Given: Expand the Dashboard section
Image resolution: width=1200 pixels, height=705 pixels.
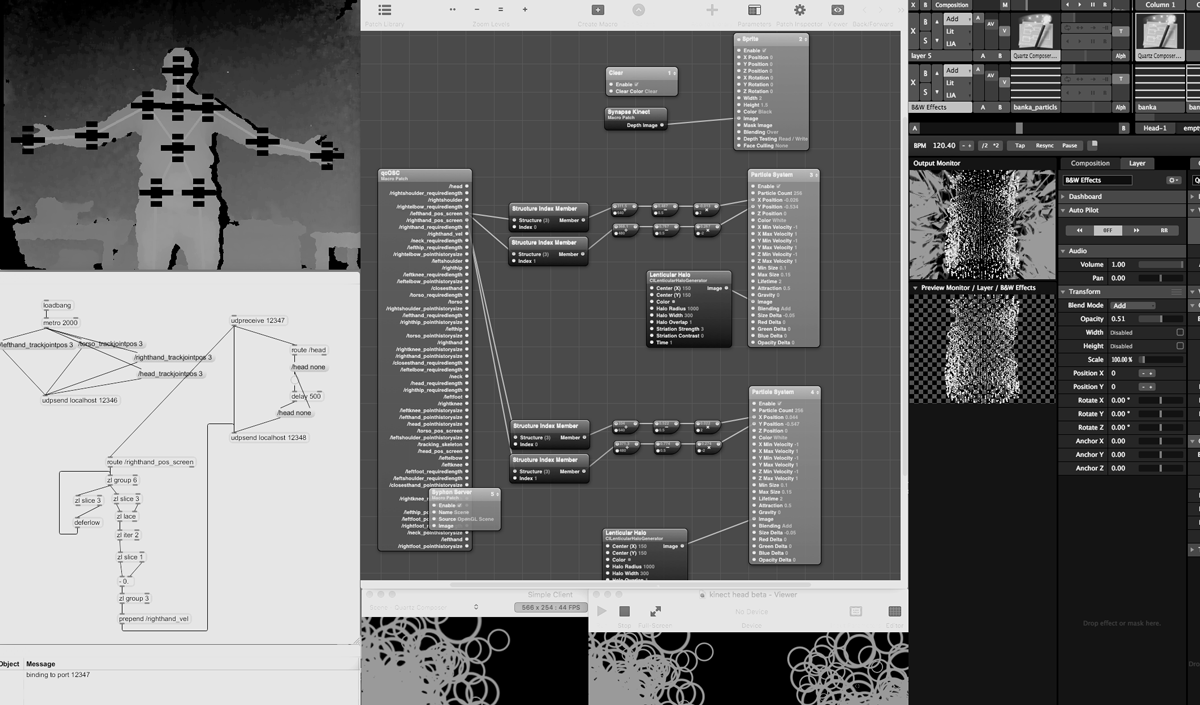Looking at the screenshot, I should pos(1063,197).
